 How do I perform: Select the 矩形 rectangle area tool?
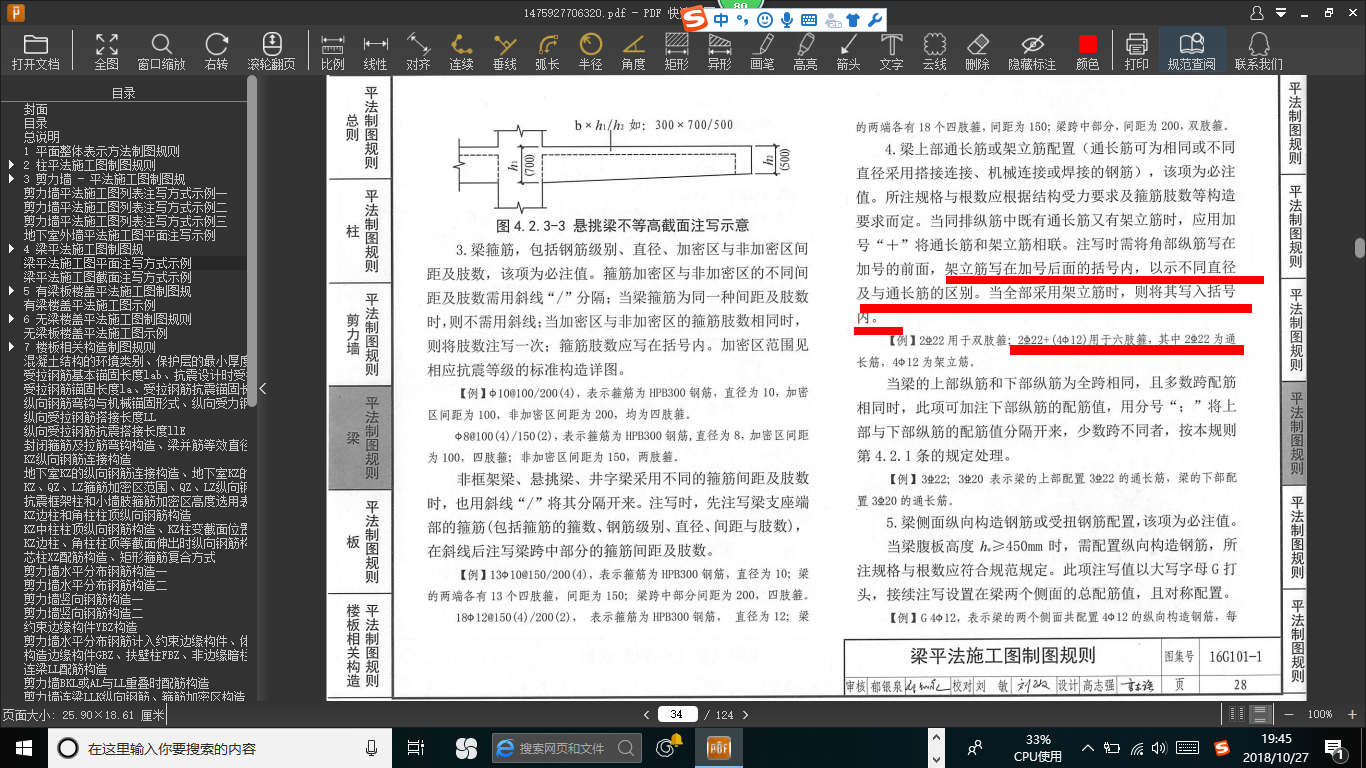pyautogui.click(x=676, y=52)
